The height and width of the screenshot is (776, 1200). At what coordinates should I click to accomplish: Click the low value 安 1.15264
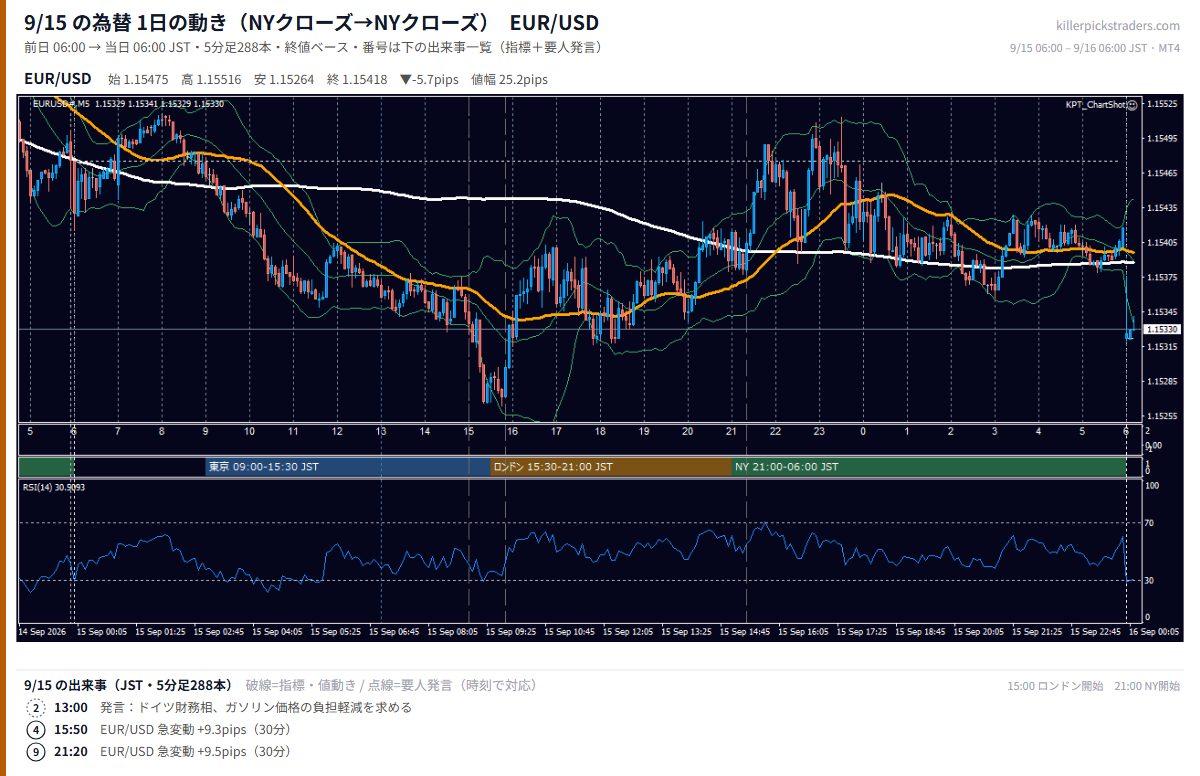tap(284, 79)
